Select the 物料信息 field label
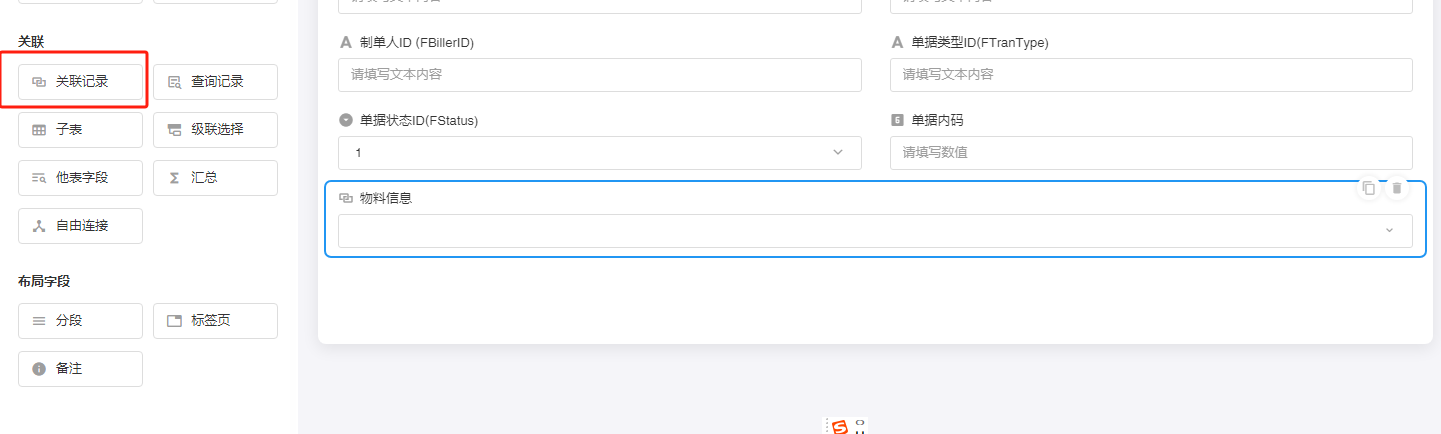Viewport: 1441px width, 434px height. tap(386, 198)
